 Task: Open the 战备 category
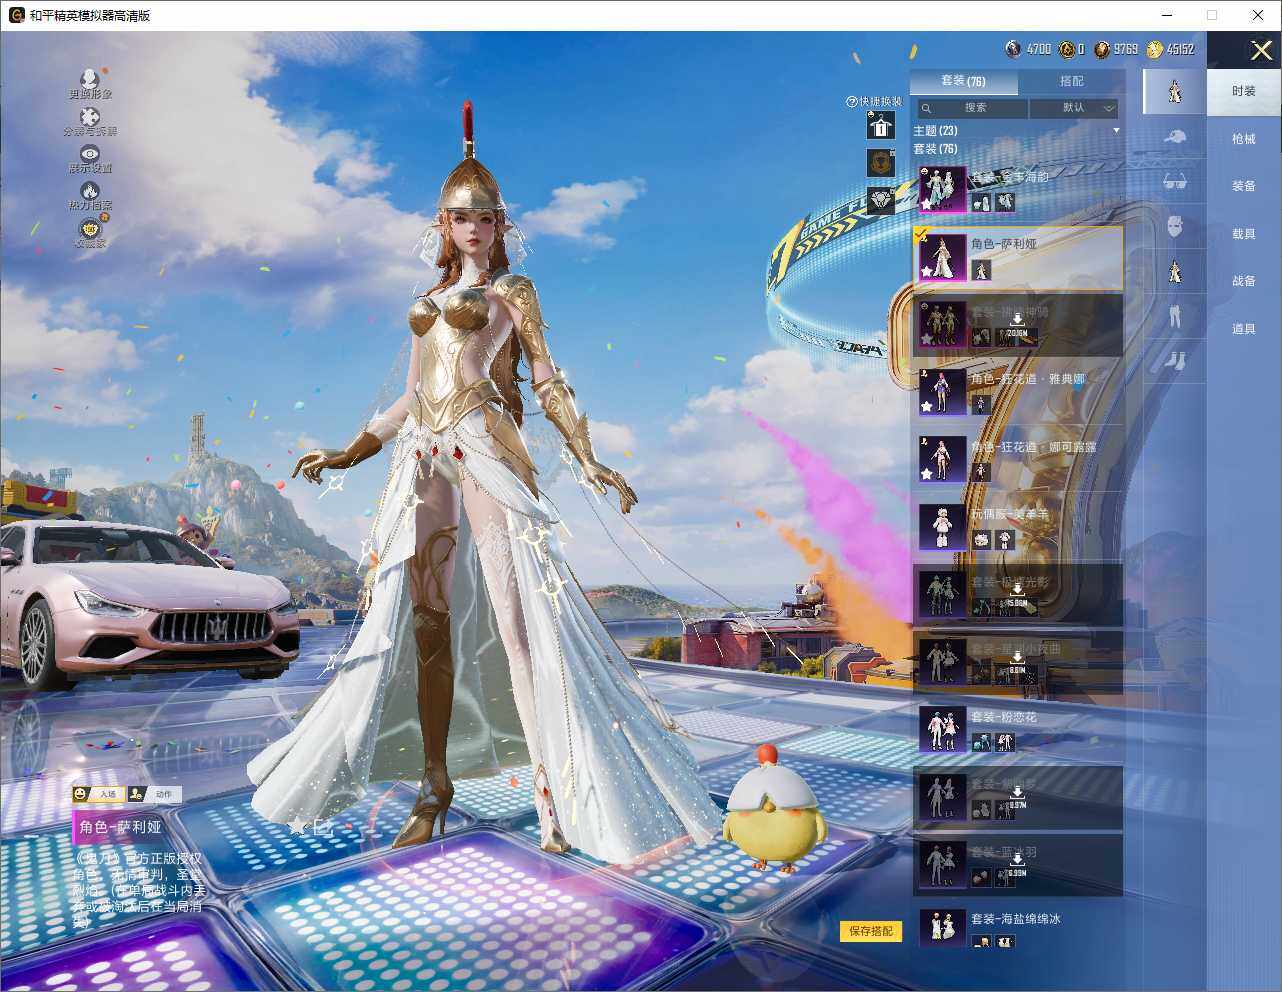[1244, 281]
